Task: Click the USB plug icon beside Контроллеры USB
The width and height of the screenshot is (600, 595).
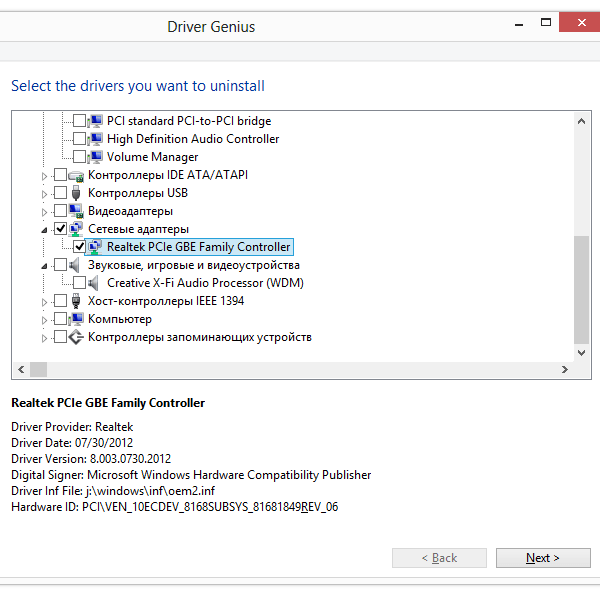Action: point(76,193)
